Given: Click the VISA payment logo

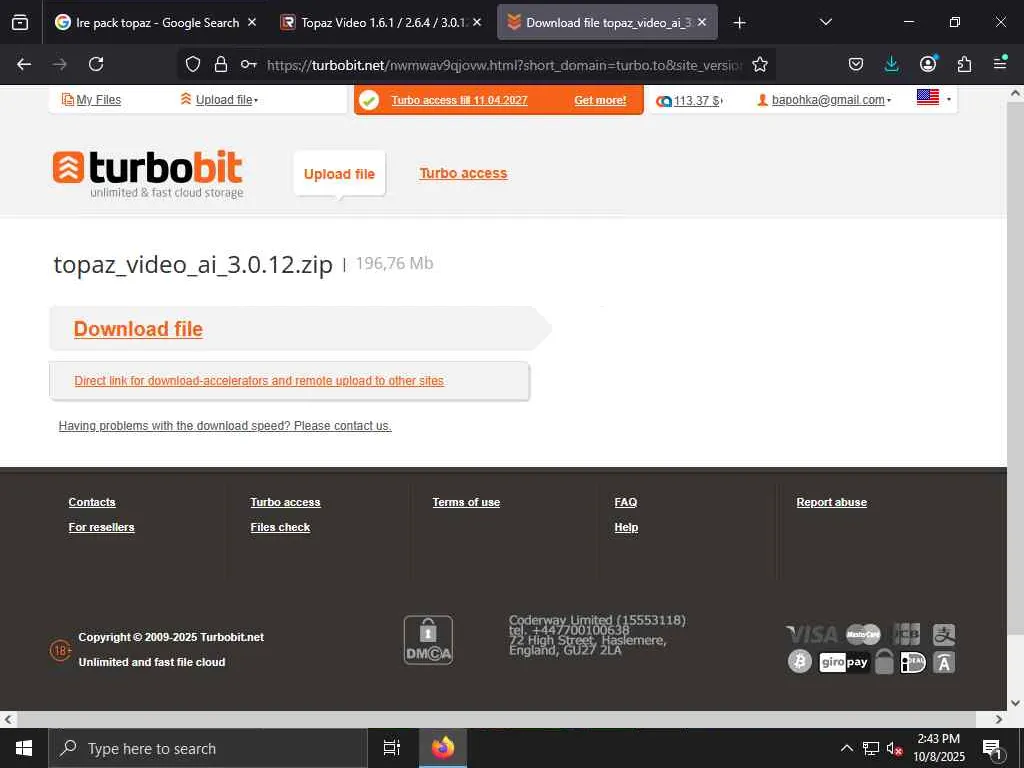Looking at the screenshot, I should (812, 634).
